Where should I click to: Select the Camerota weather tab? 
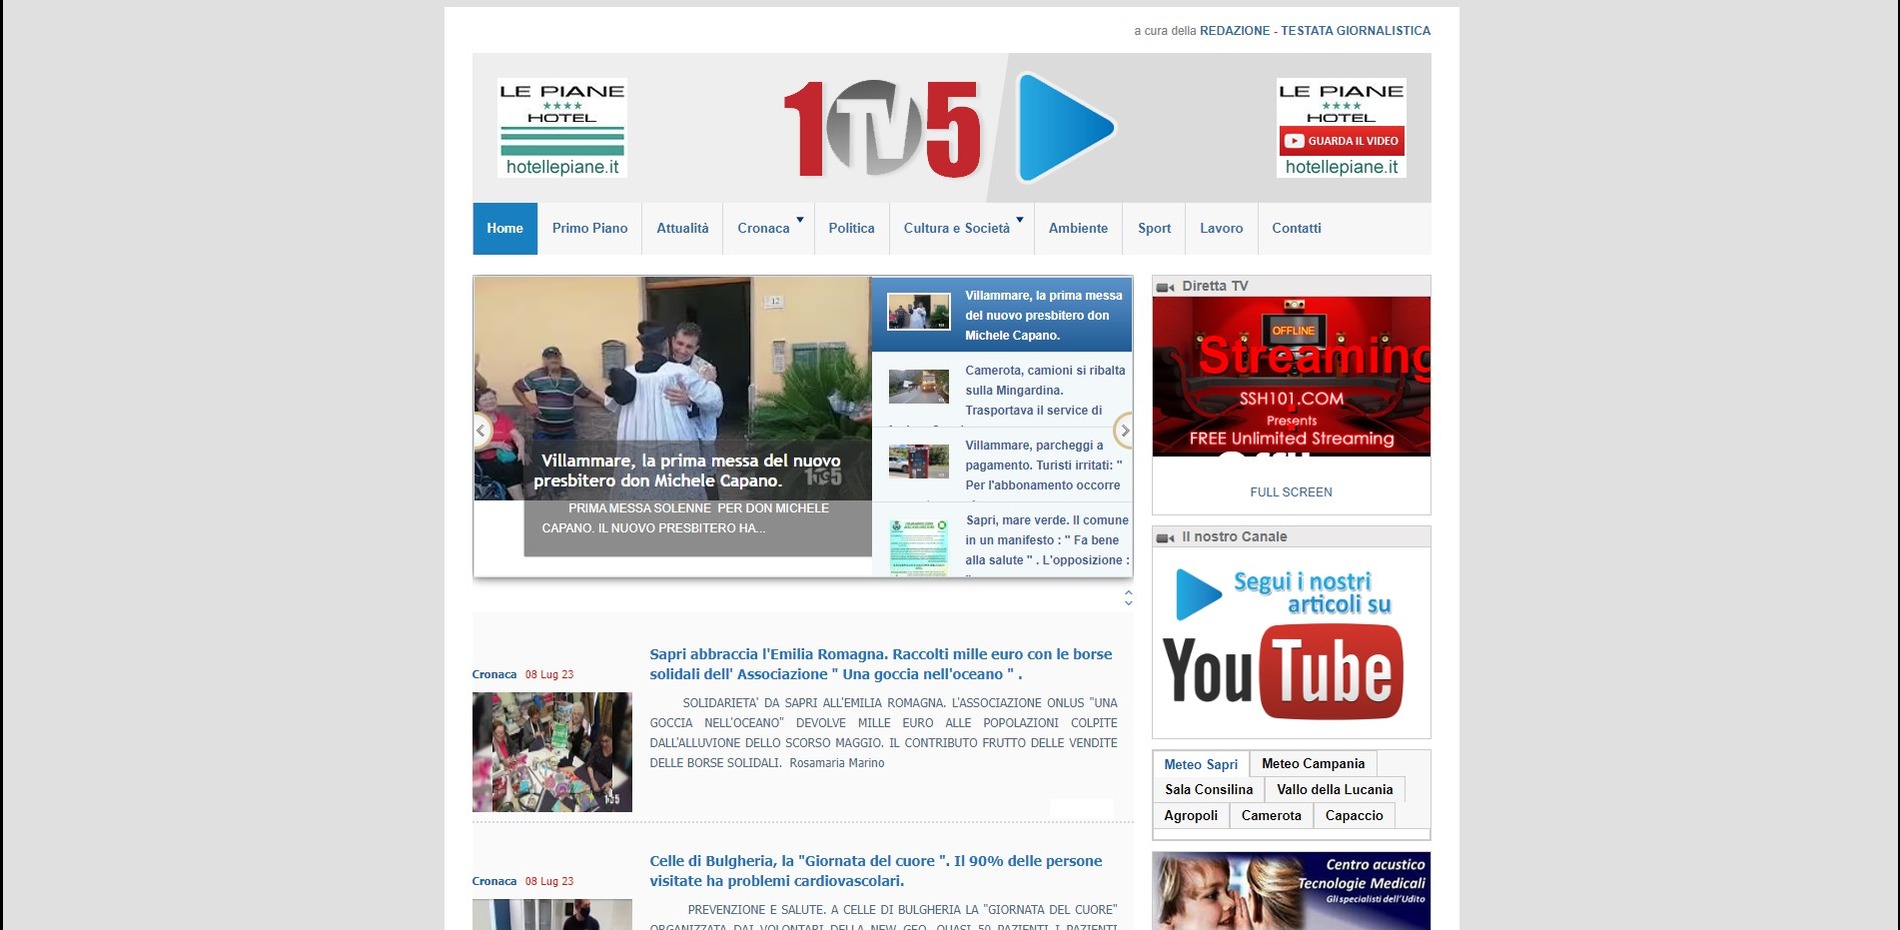[1271, 815]
